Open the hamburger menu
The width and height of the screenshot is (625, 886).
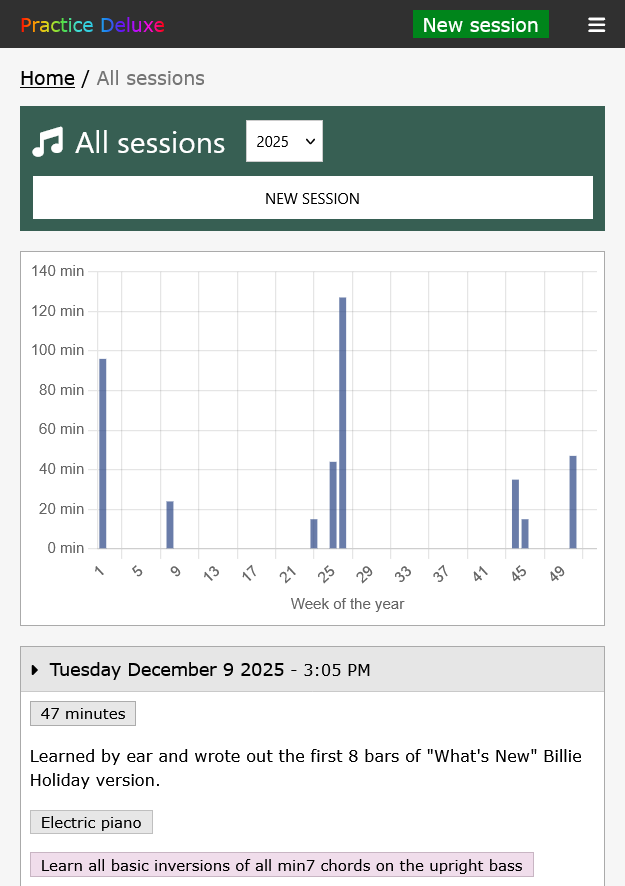pyautogui.click(x=596, y=25)
